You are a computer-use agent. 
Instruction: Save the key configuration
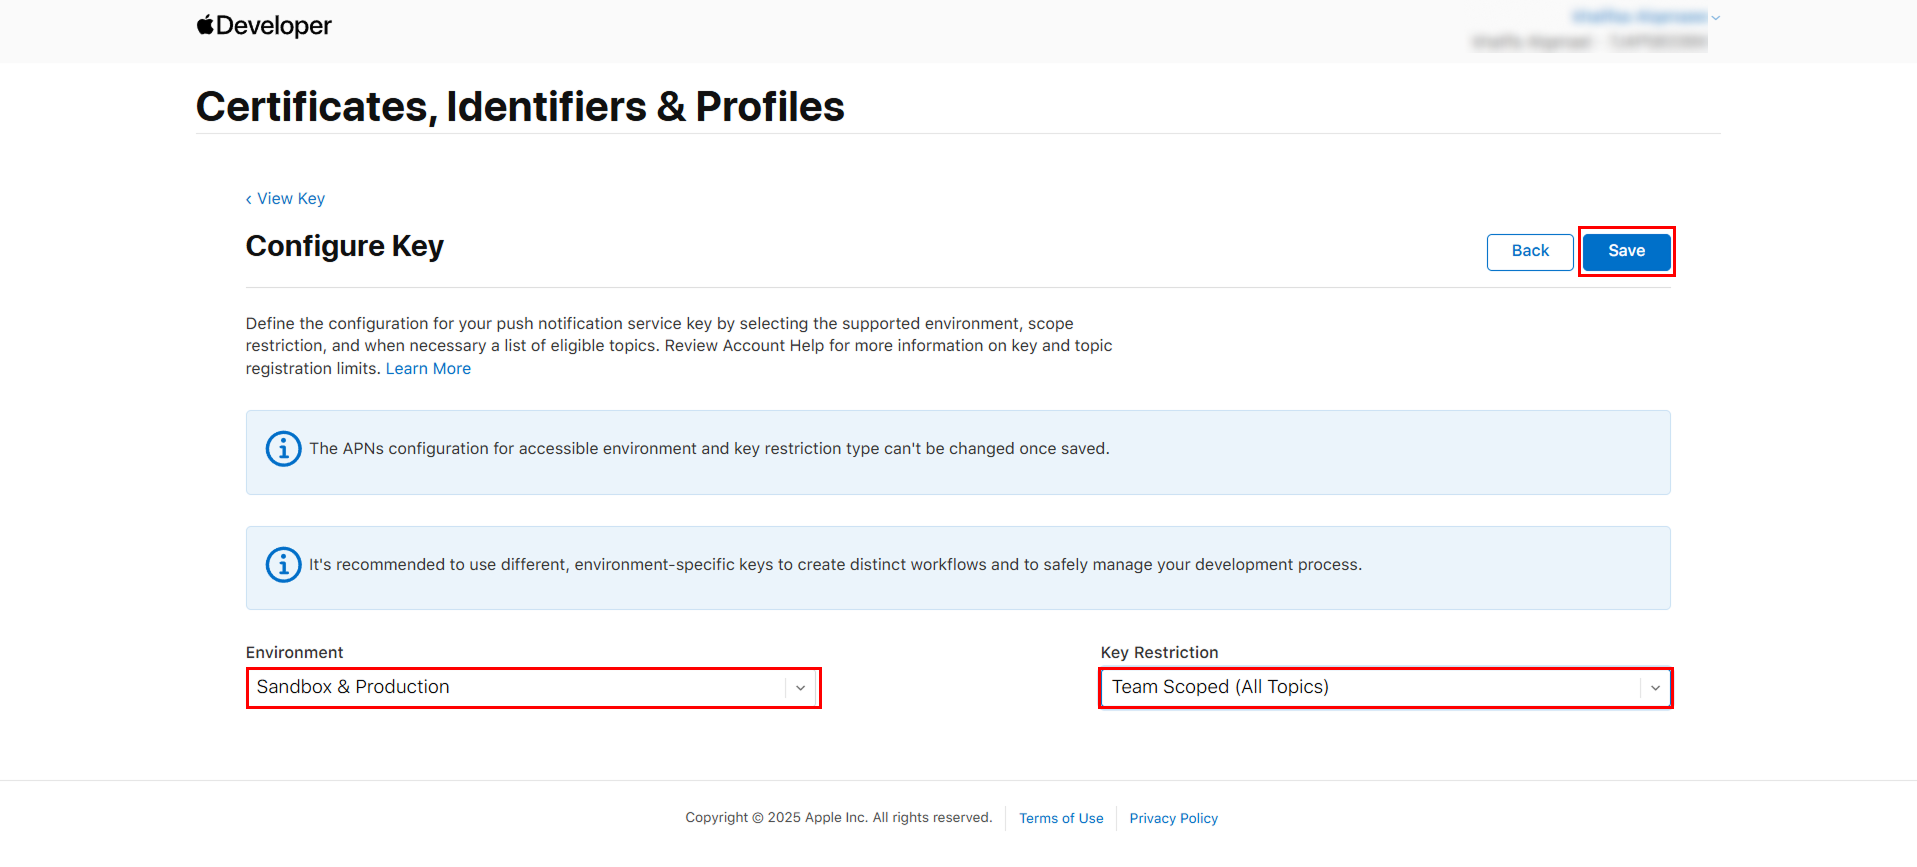coord(1626,251)
